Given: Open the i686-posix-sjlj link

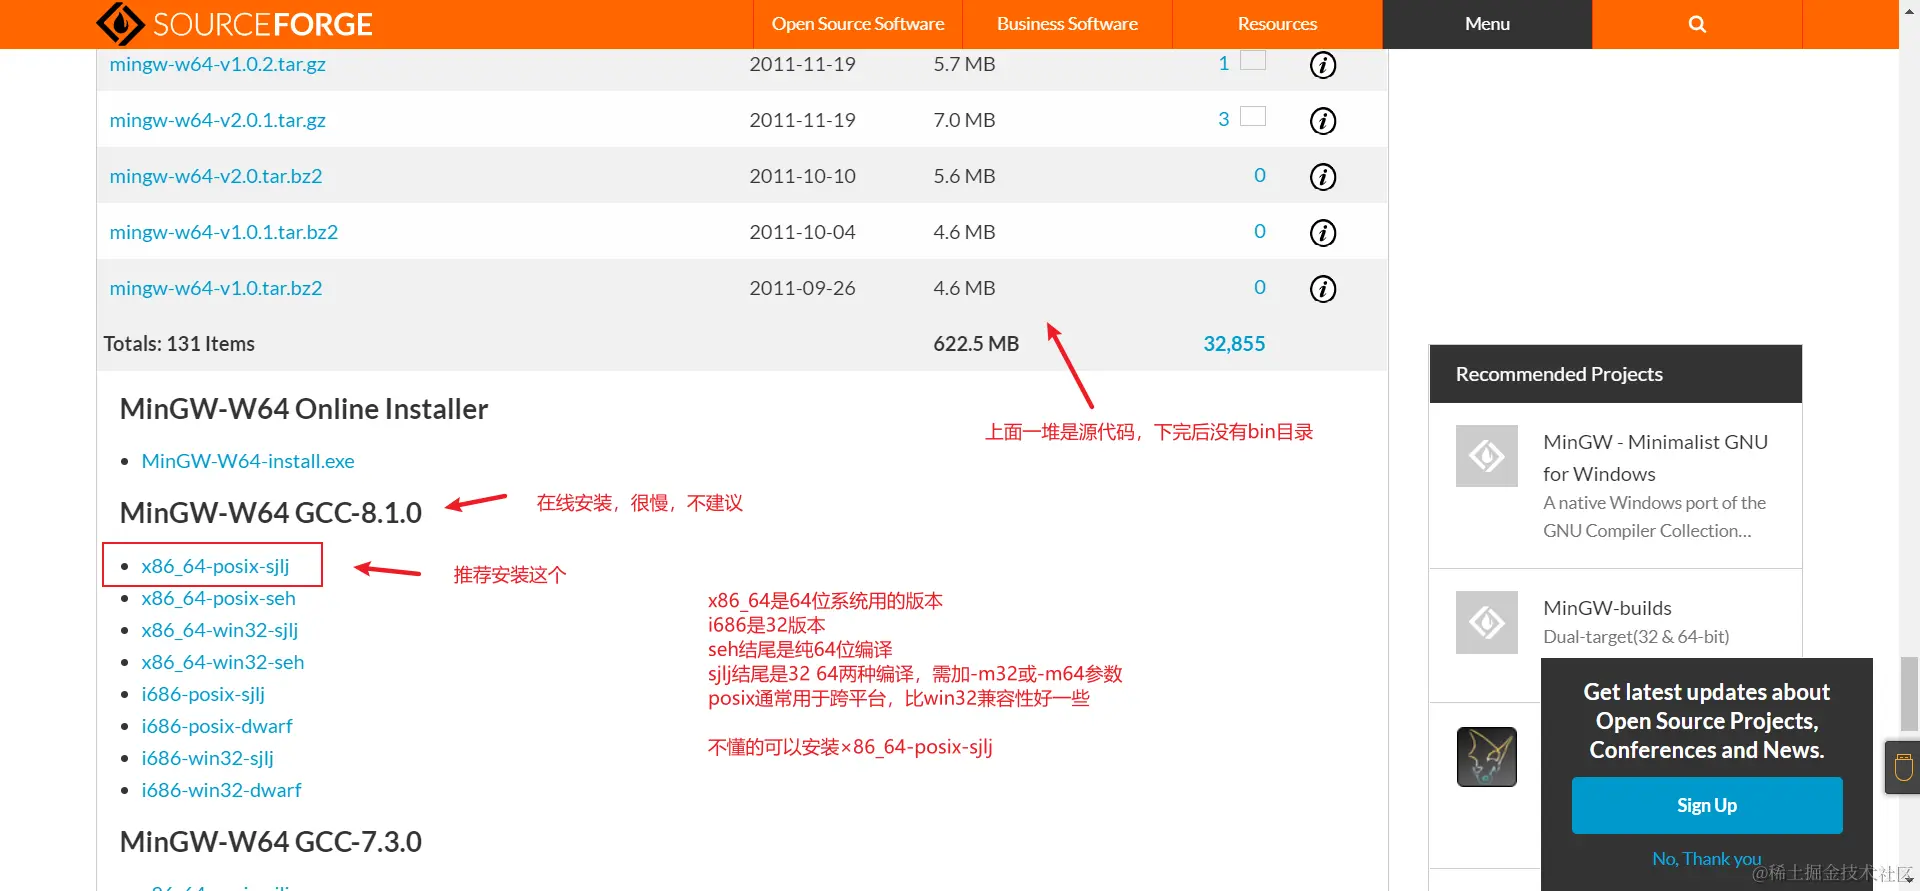Looking at the screenshot, I should tap(203, 694).
